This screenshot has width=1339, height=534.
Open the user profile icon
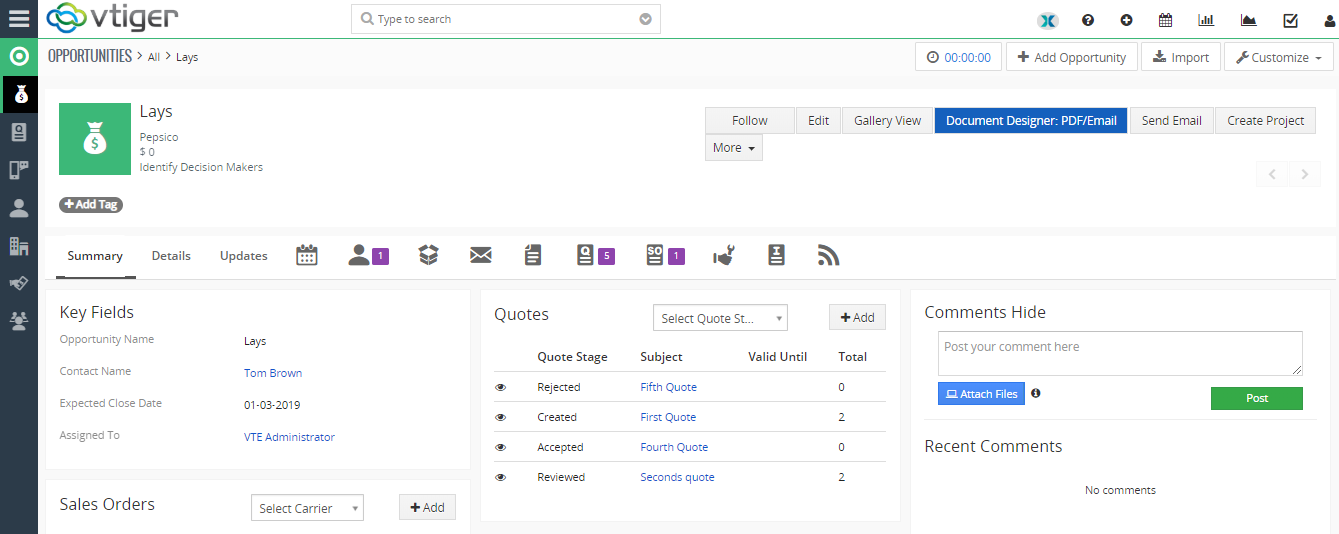pyautogui.click(x=1330, y=20)
